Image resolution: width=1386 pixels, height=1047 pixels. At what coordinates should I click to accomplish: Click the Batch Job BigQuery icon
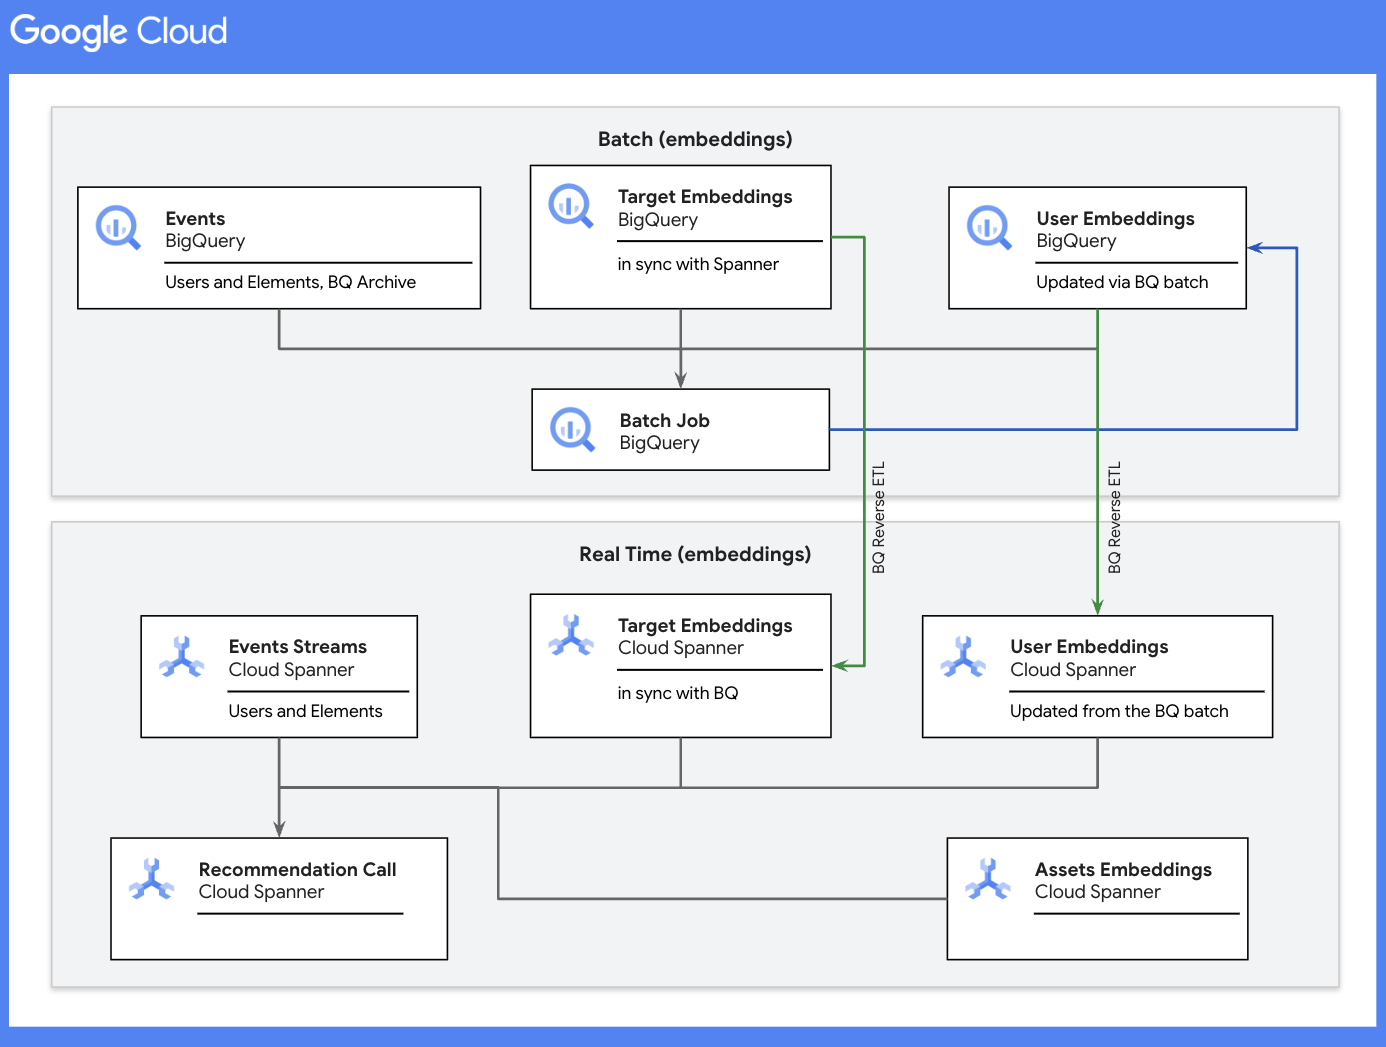click(572, 430)
